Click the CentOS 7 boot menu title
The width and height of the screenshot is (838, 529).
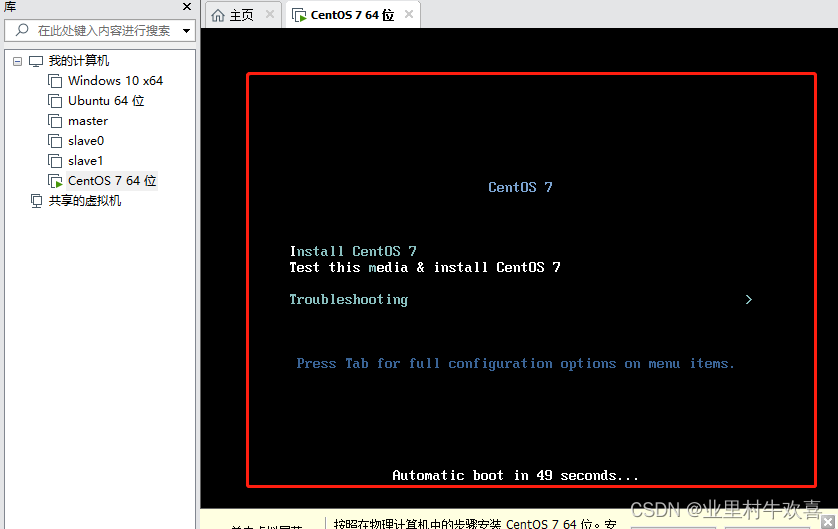point(520,187)
